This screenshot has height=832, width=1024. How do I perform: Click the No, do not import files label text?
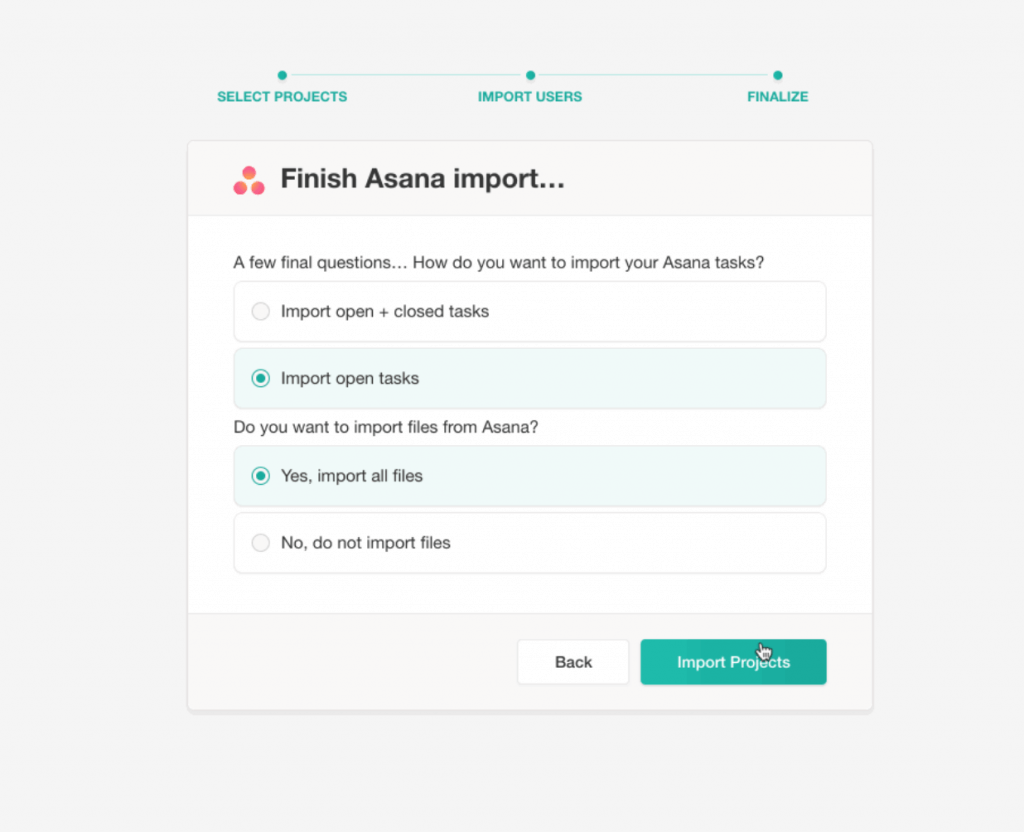(x=366, y=543)
